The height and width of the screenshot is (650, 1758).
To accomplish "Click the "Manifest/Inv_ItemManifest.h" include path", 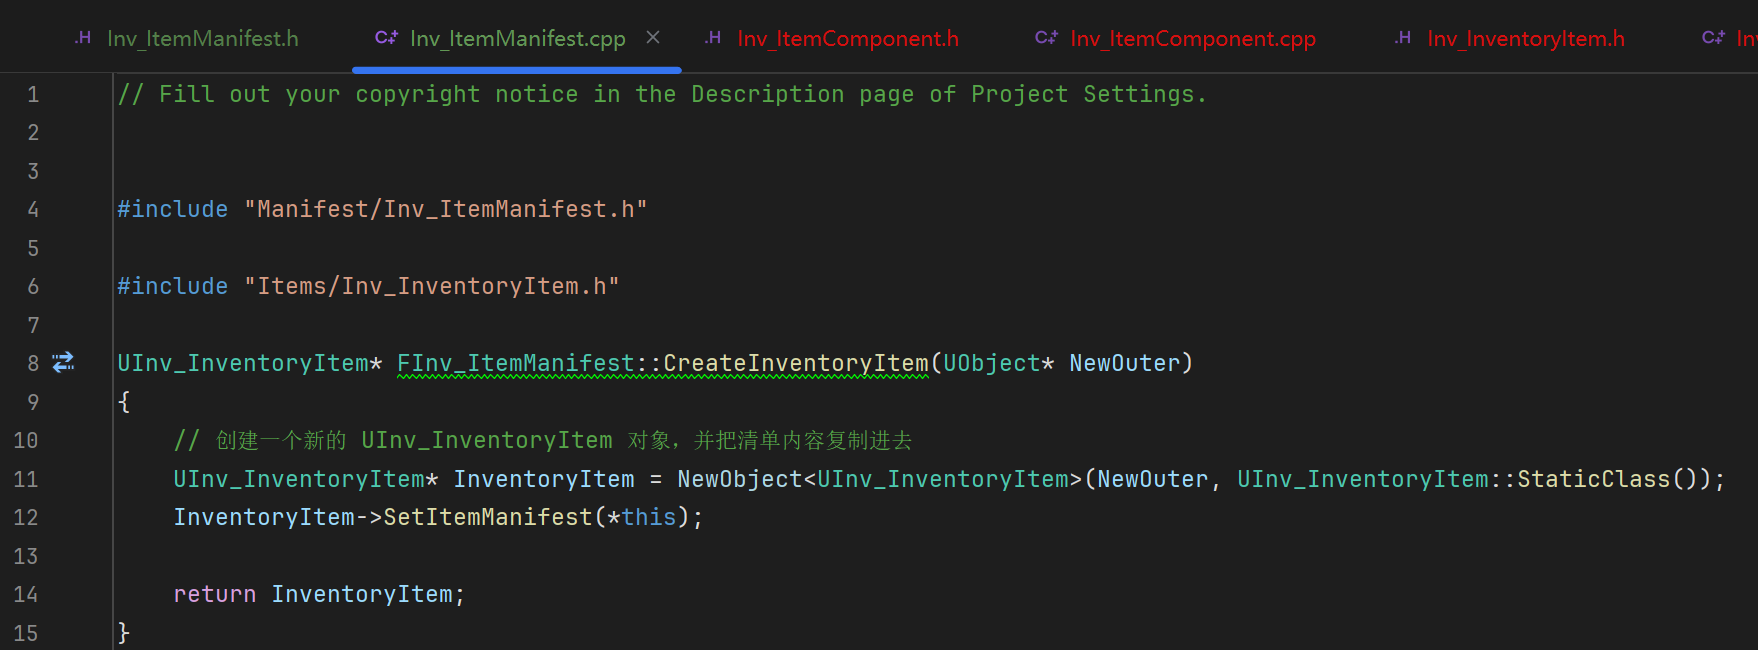I will [446, 209].
